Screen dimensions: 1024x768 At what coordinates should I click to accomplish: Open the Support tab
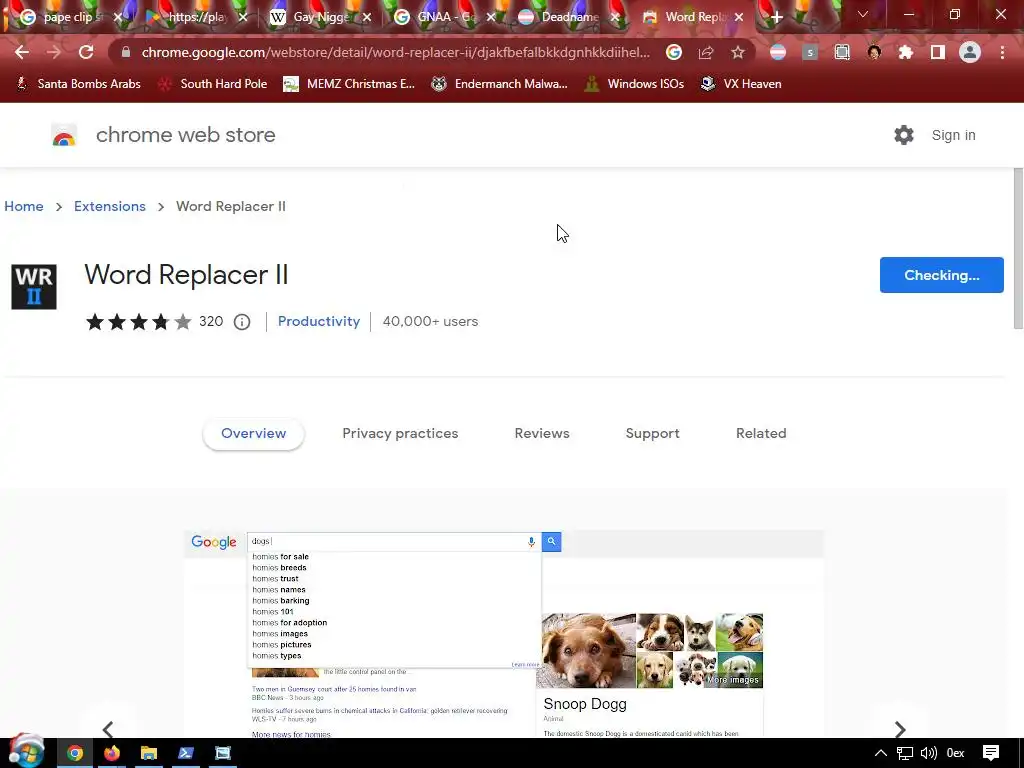point(652,434)
